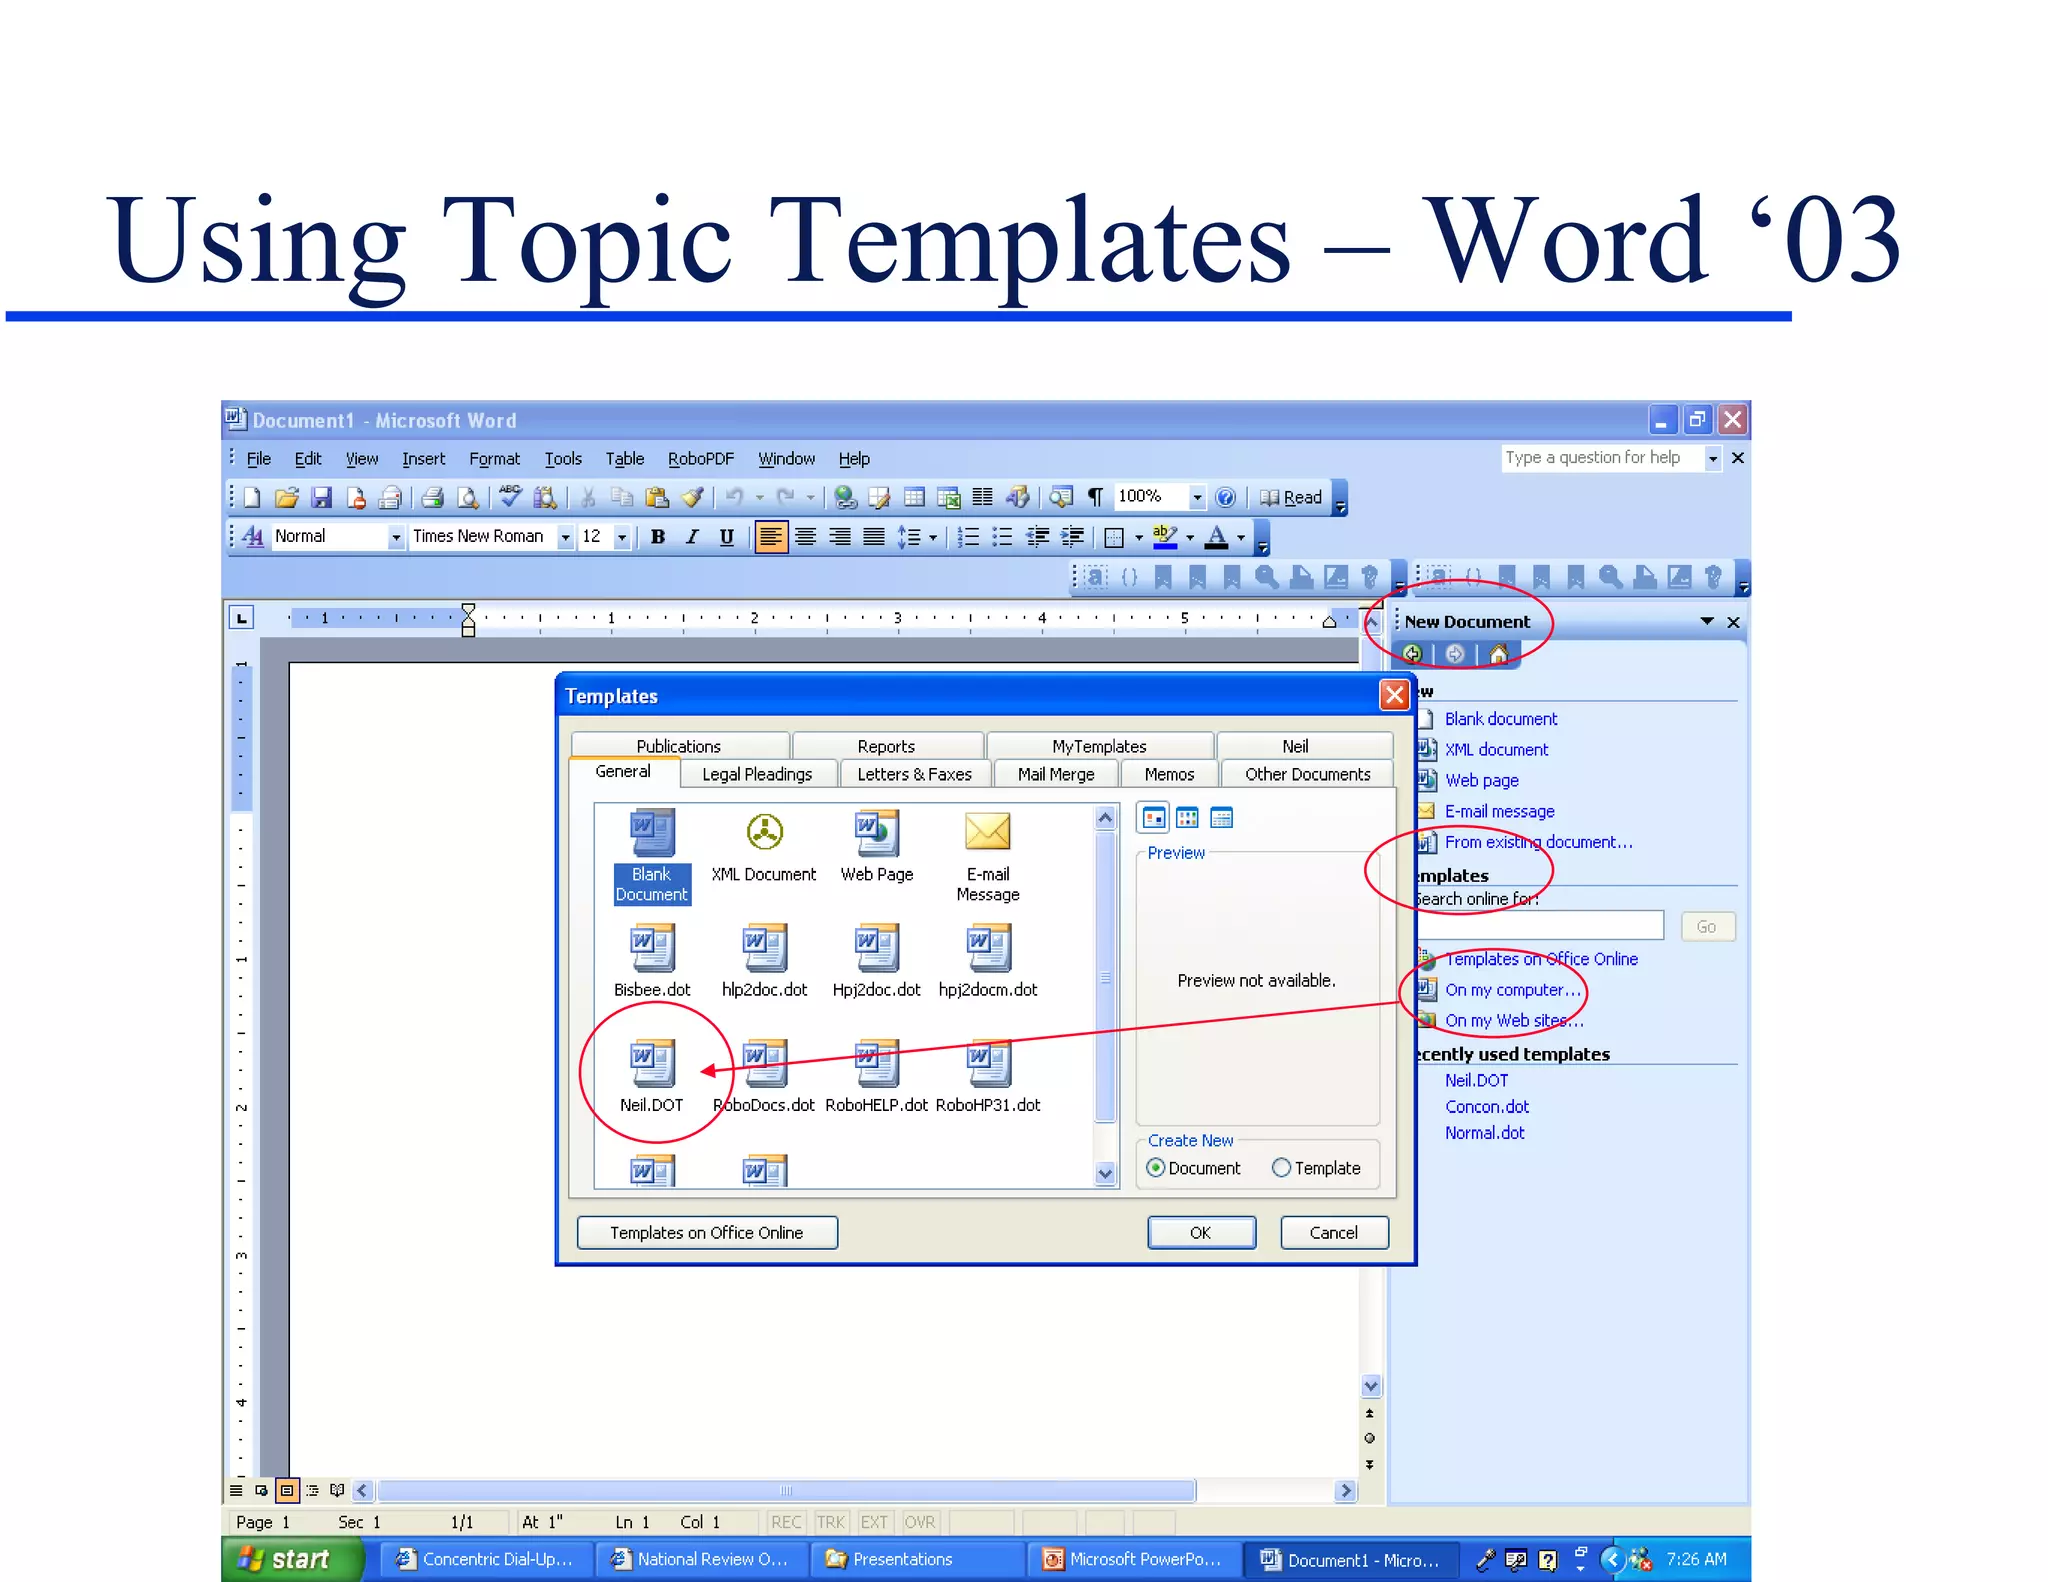The image size is (2048, 1582).
Task: Click the Templates on Office Online button
Action: coord(706,1233)
